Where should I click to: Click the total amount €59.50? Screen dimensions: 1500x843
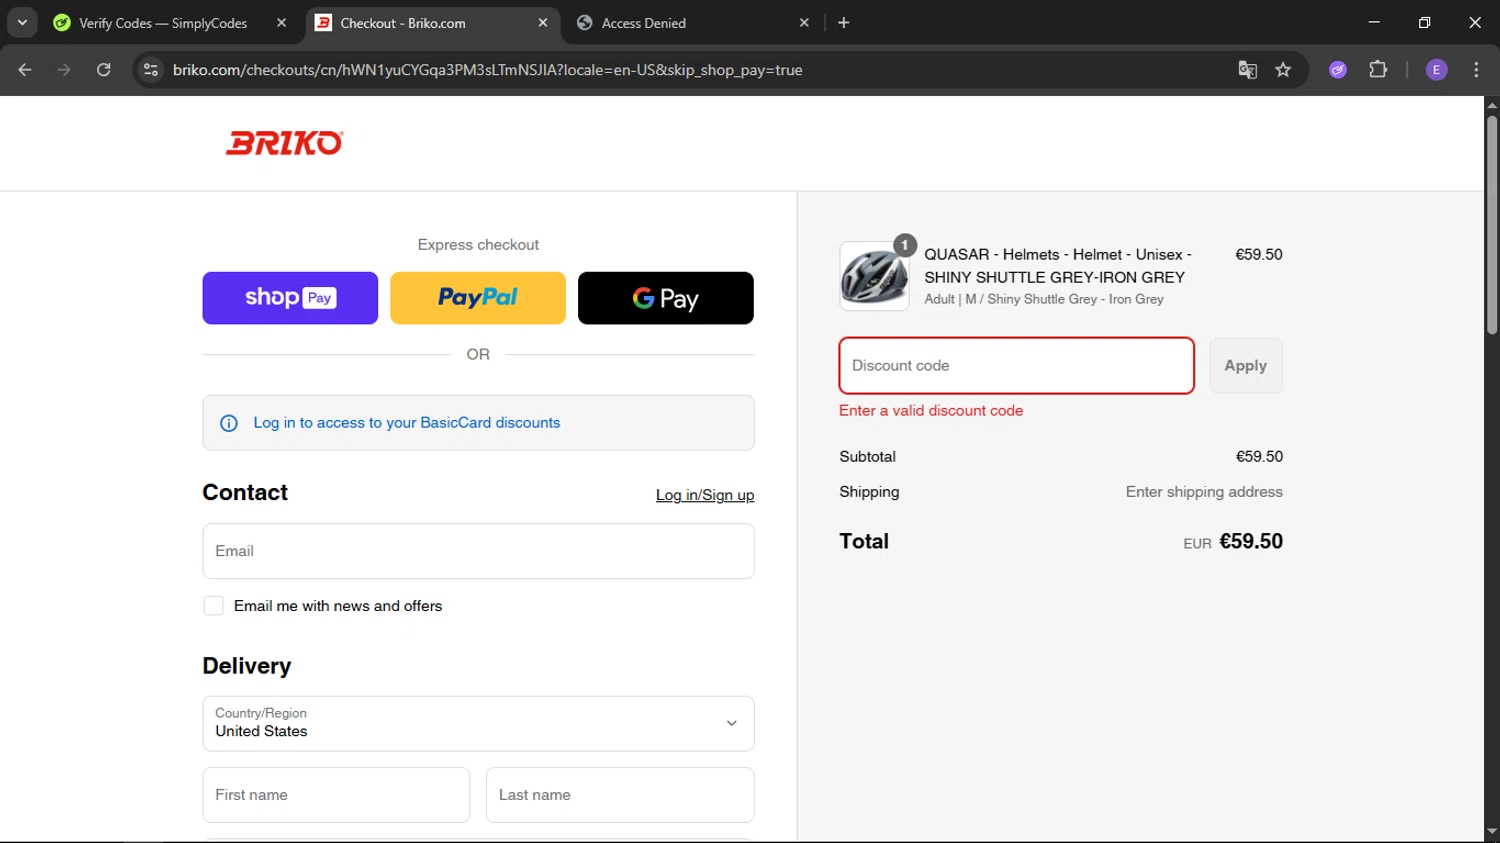coord(1251,541)
